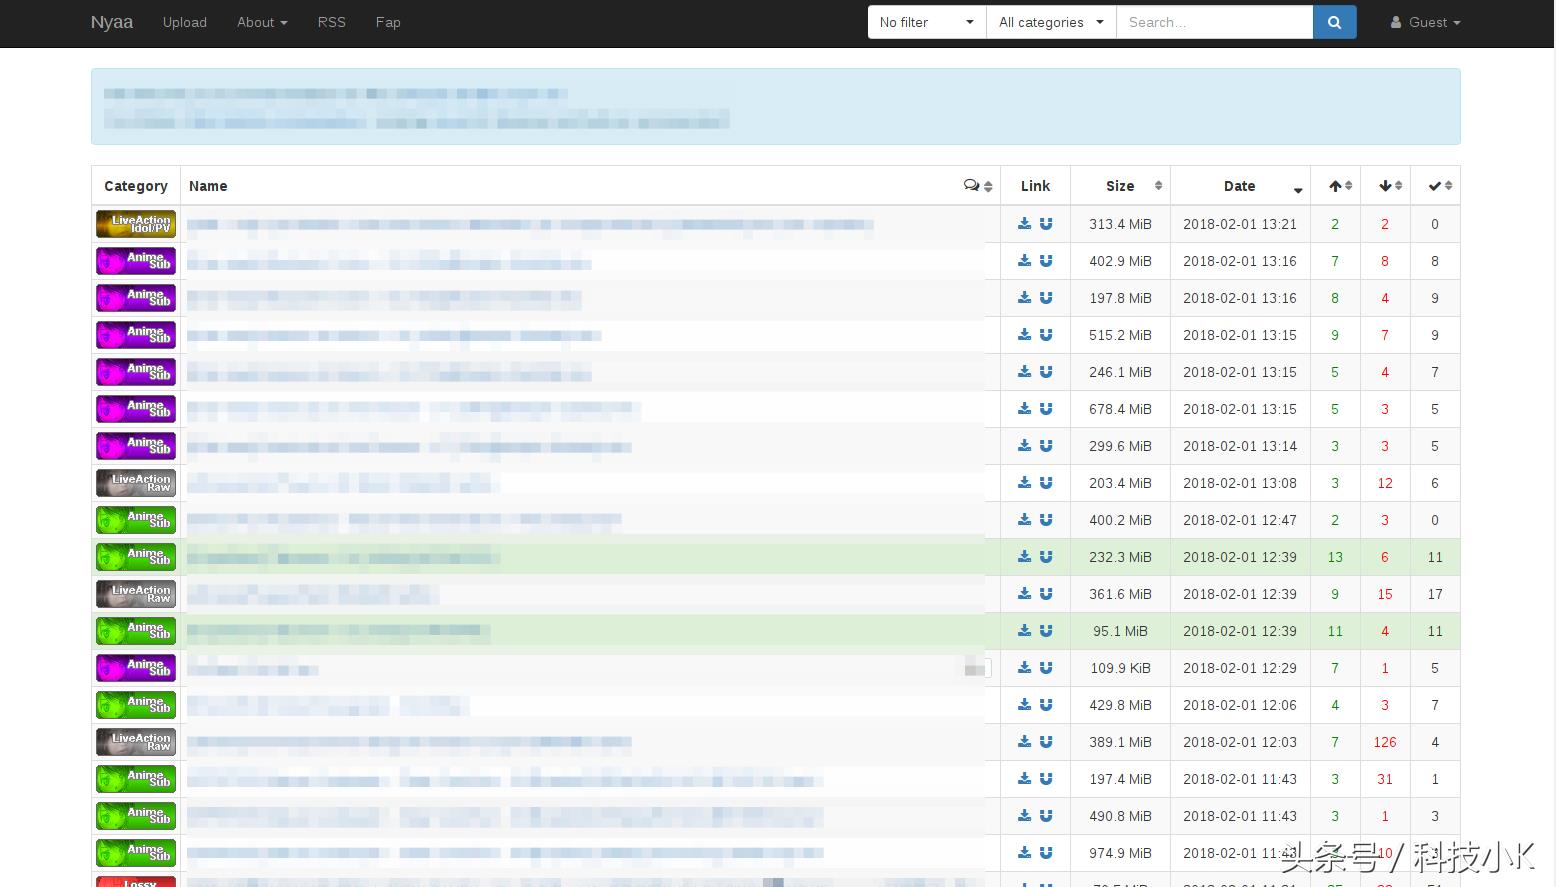
Task: Download torrent file for 95.1 MiB row
Action: [x=1025, y=631]
